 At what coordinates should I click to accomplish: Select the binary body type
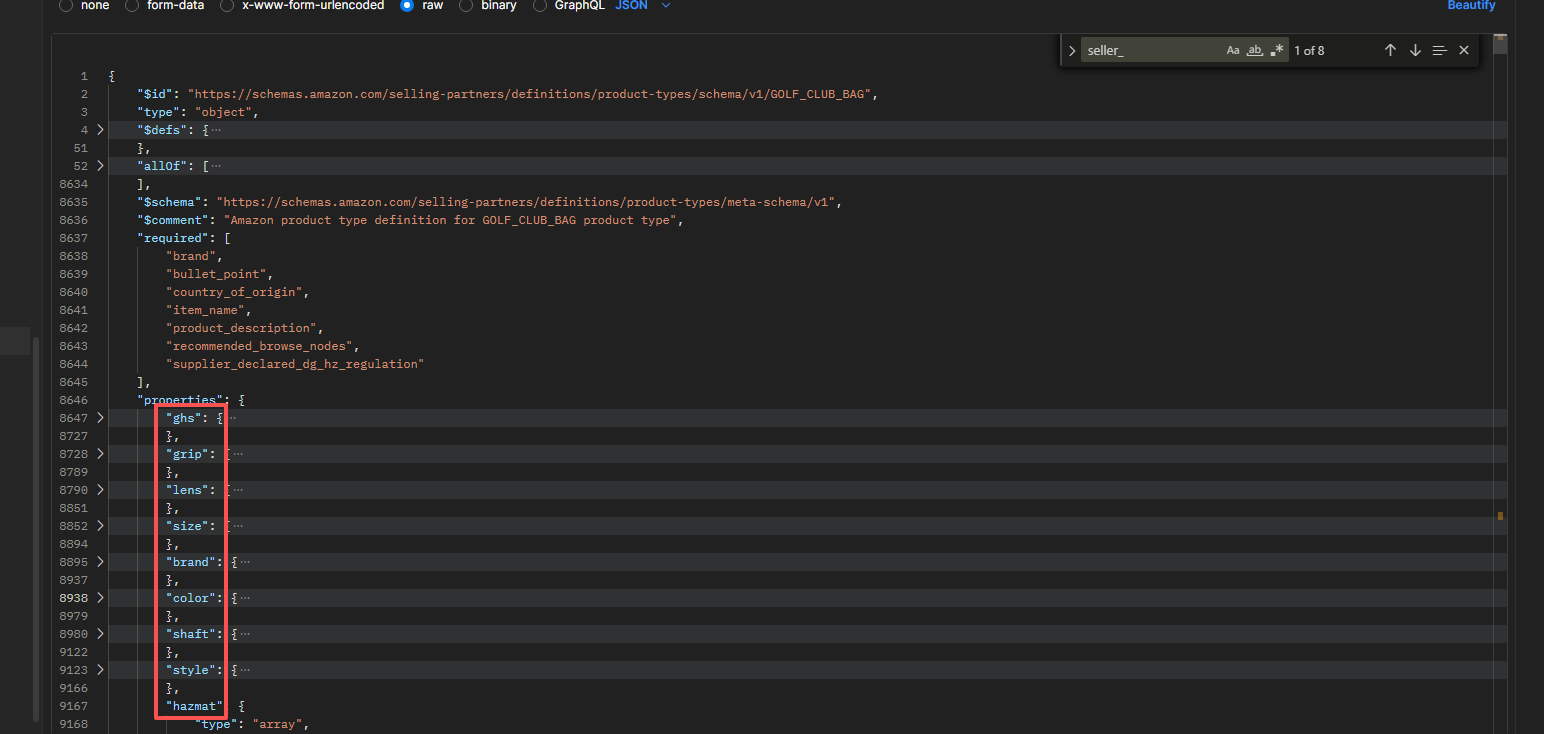(466, 6)
